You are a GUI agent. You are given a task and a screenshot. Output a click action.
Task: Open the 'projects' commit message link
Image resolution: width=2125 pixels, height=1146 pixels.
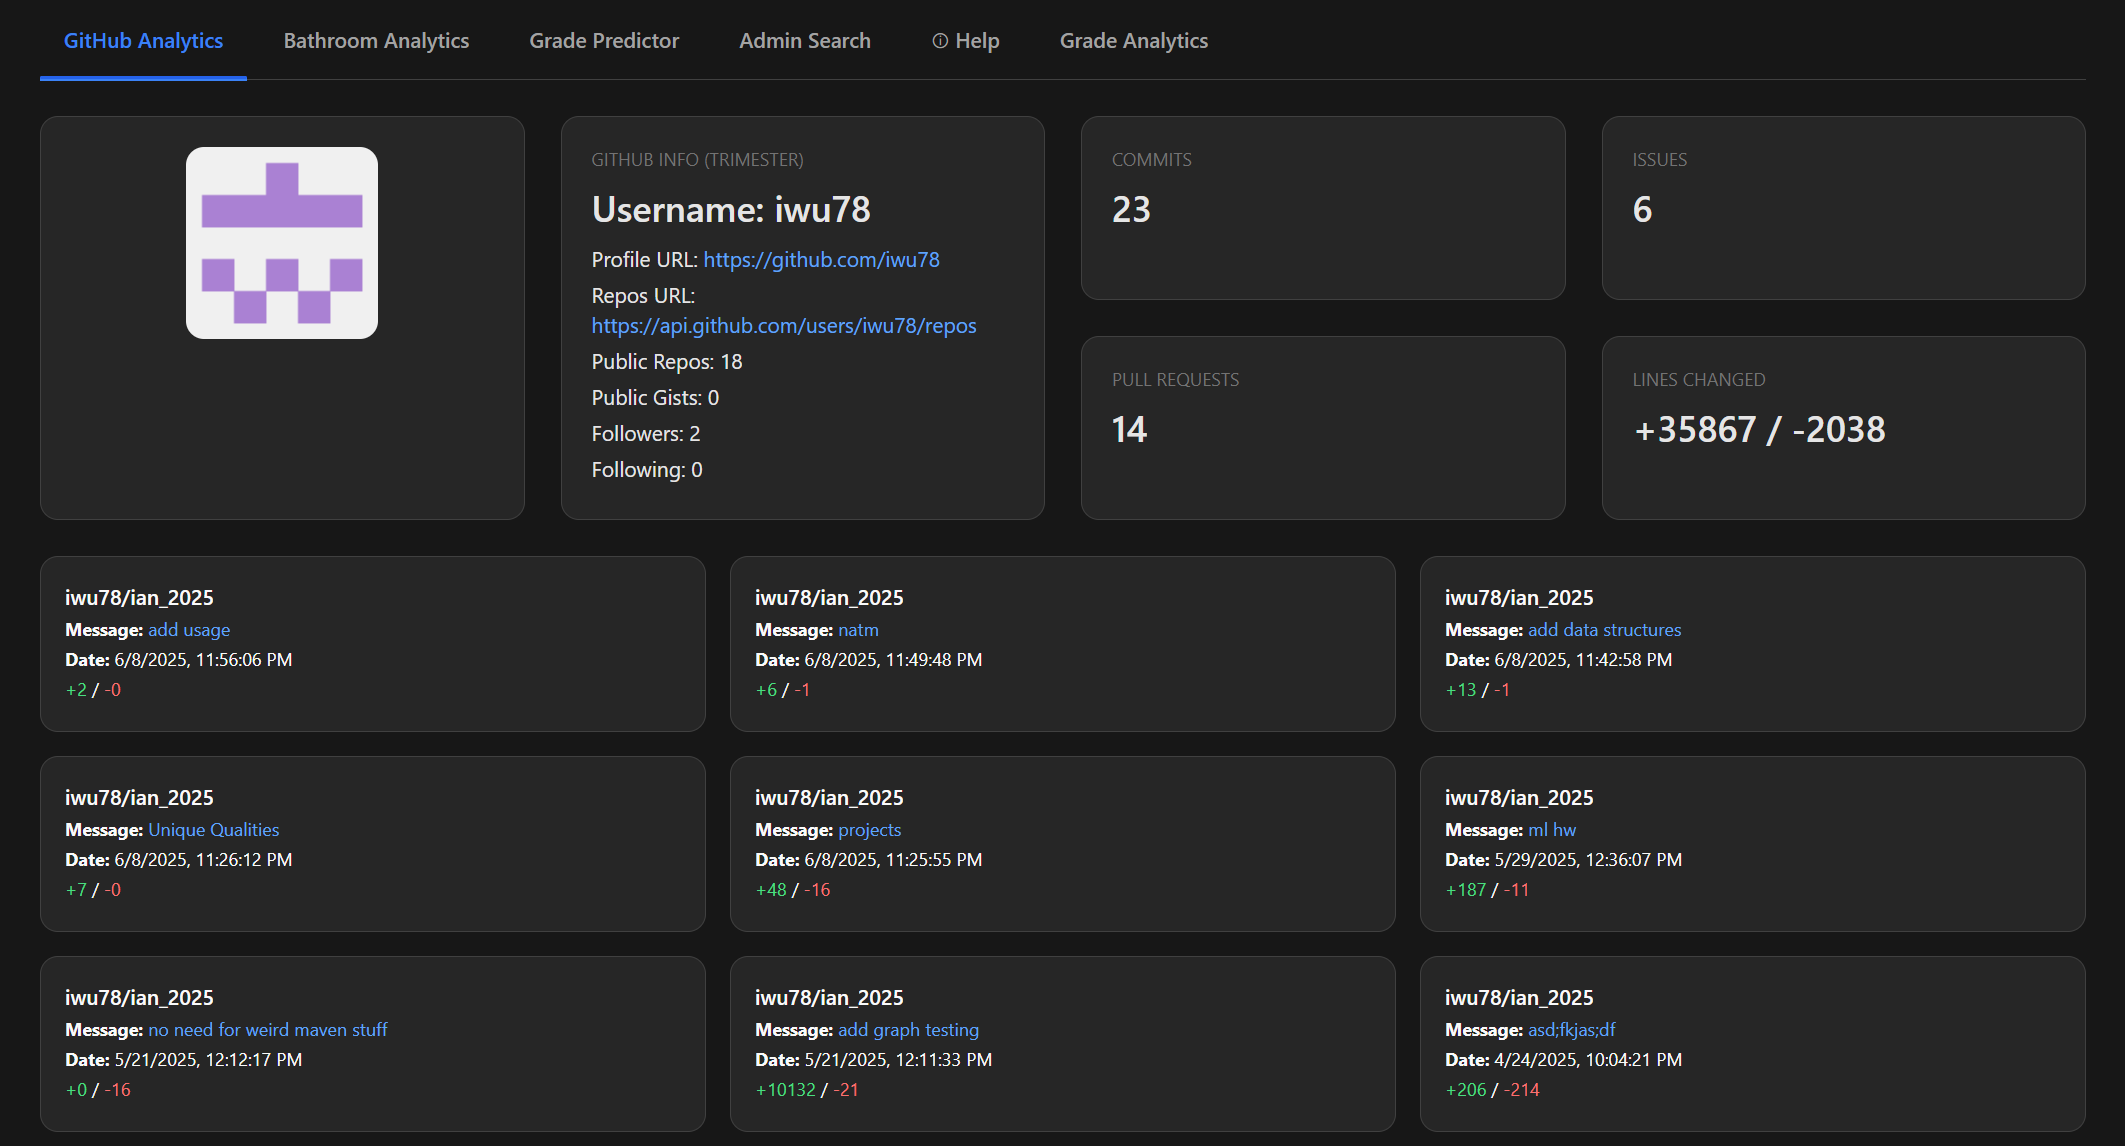869,830
